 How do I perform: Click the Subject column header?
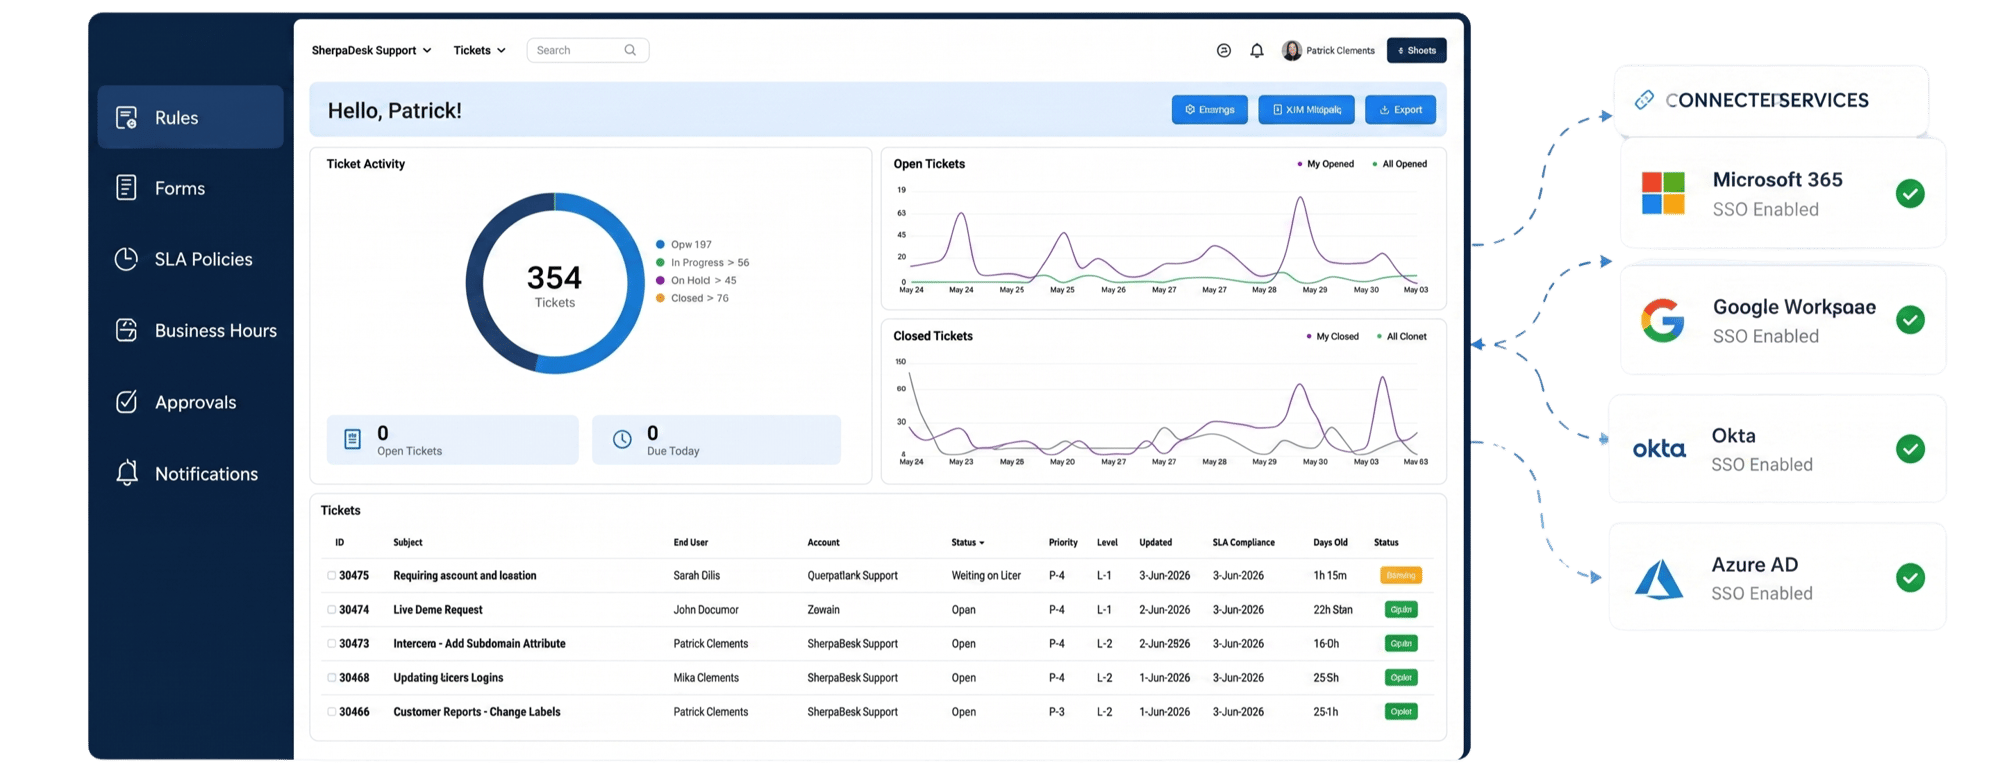tap(408, 543)
